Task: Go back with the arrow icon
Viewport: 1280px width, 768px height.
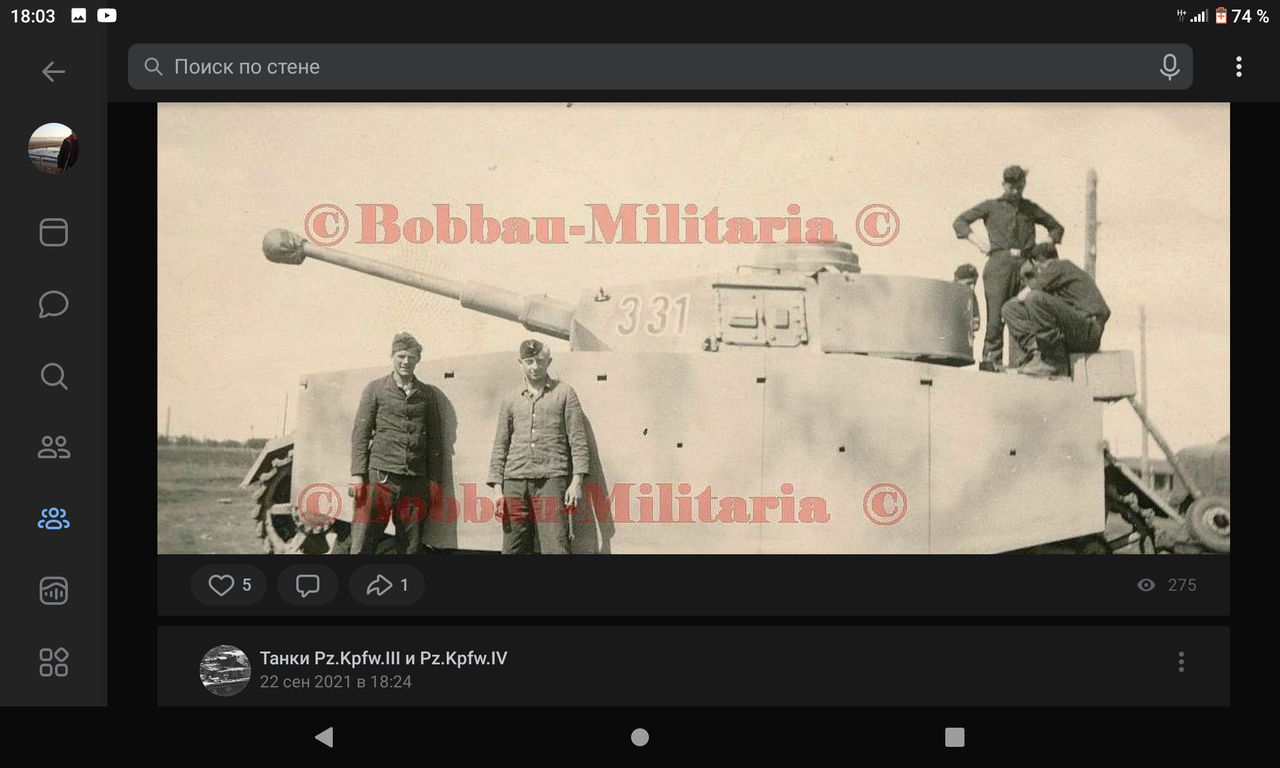Action: [53, 71]
